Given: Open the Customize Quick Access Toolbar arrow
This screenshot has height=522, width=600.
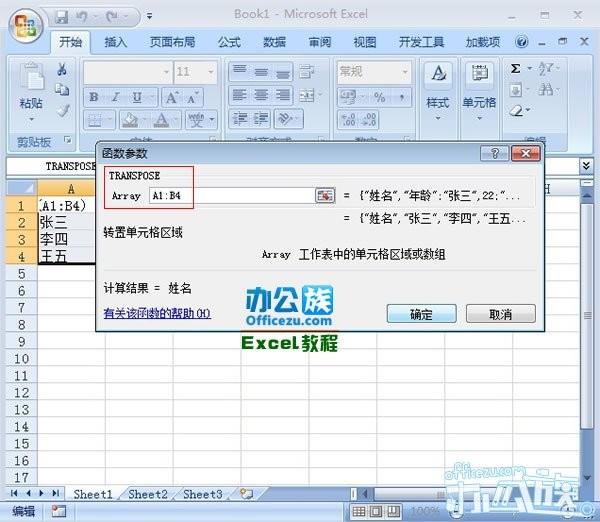Looking at the screenshot, I should point(150,16).
